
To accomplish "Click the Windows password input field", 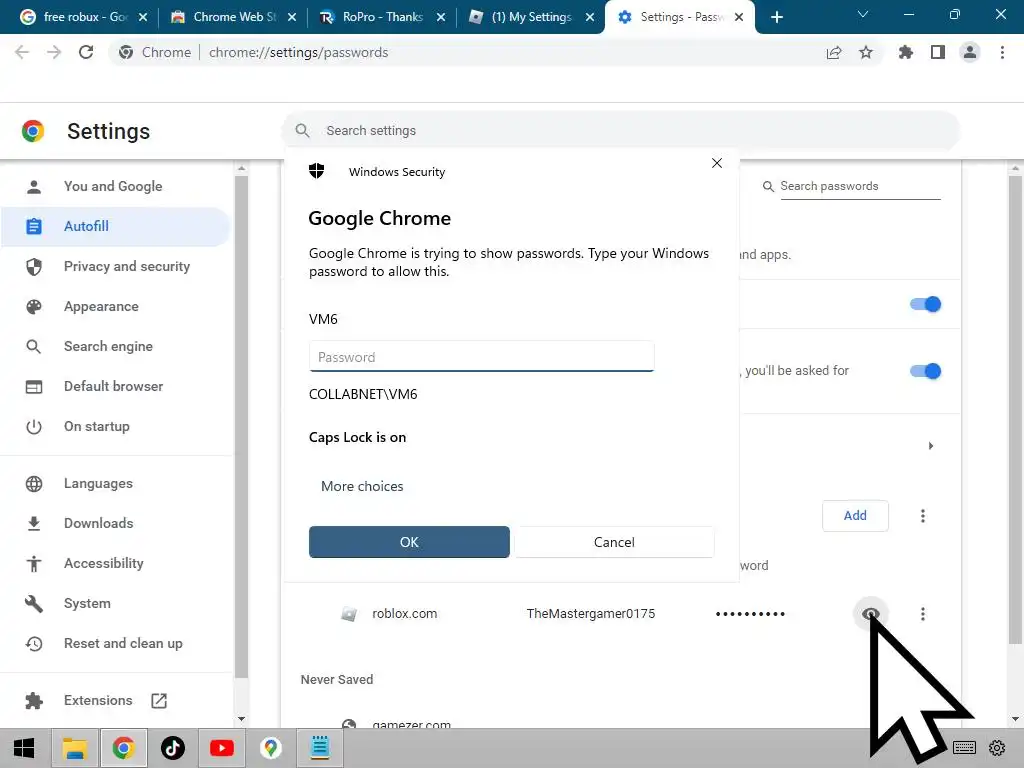I will pyautogui.click(x=481, y=357).
